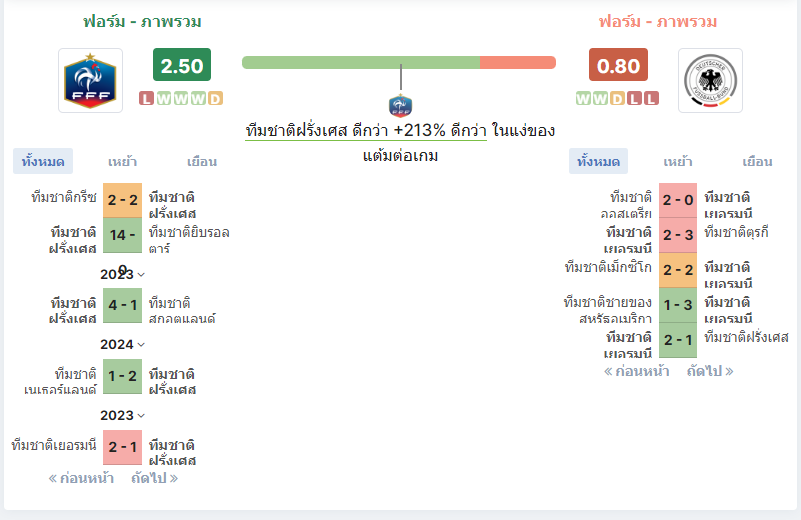Click small France crest under comparison bar
This screenshot has width=801, height=520.
pos(400,106)
